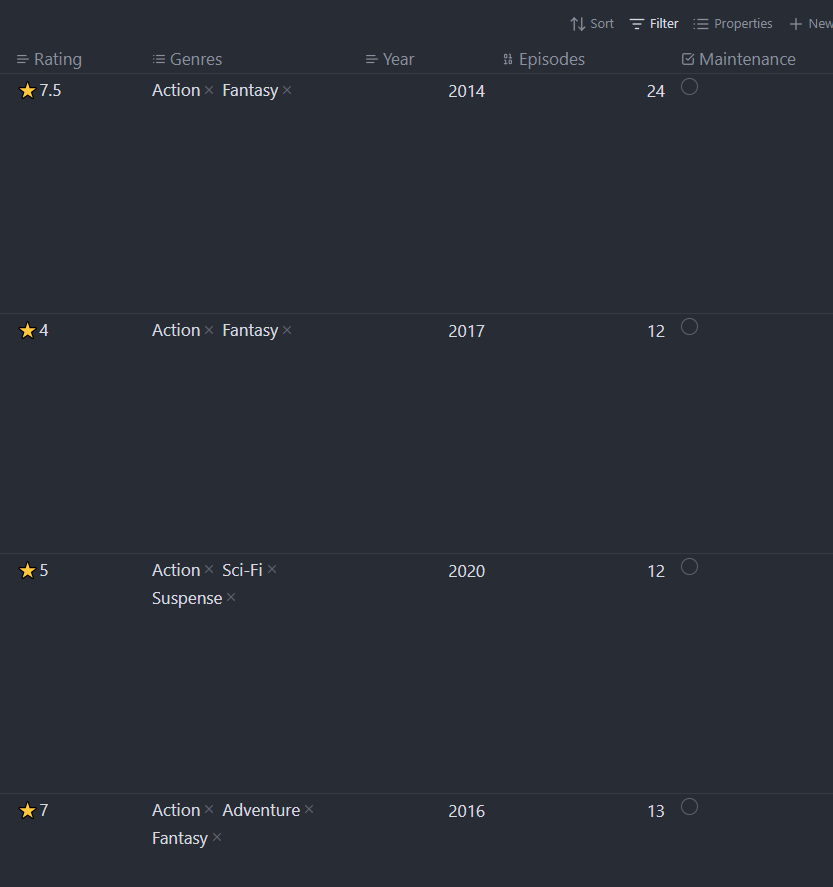Open the Properties menu
Viewport: 833px width, 887px height.
pos(732,23)
